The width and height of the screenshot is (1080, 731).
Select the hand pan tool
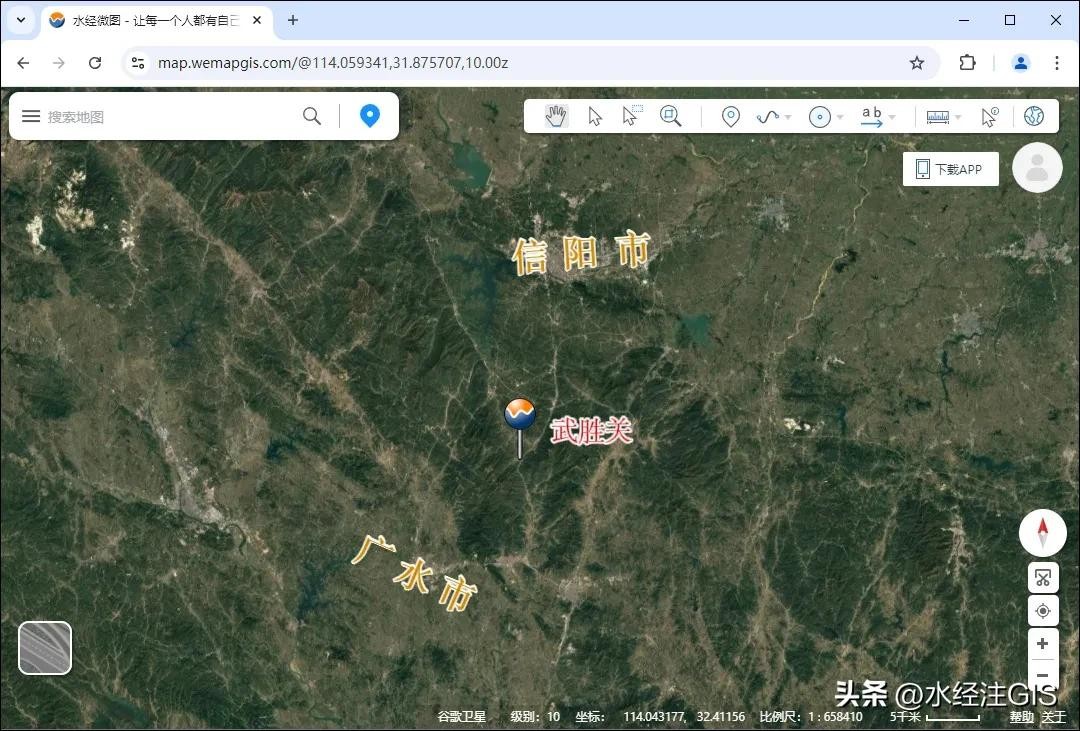[556, 117]
